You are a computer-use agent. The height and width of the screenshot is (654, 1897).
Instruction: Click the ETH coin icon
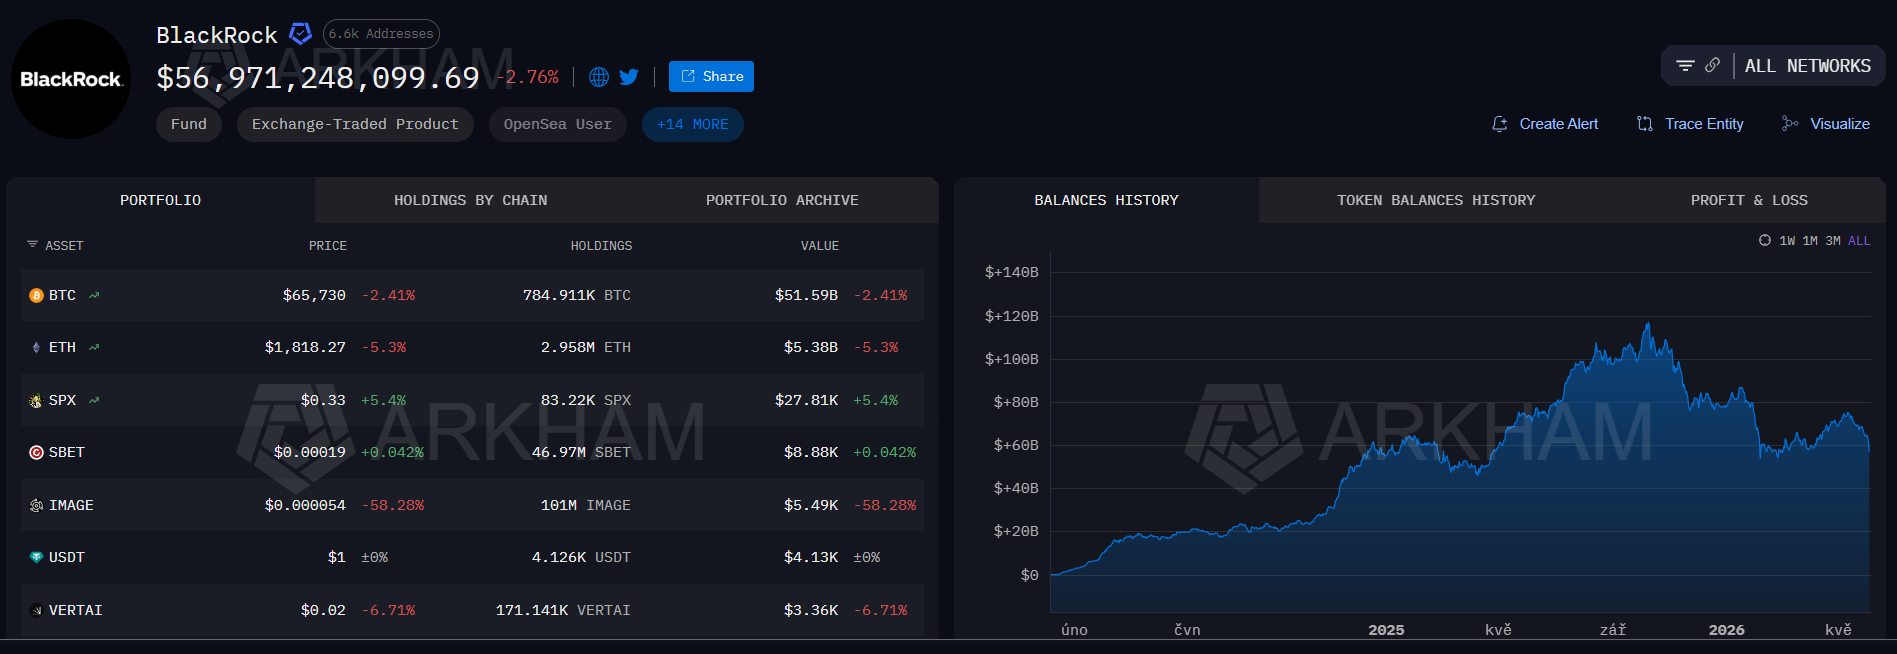click(36, 347)
